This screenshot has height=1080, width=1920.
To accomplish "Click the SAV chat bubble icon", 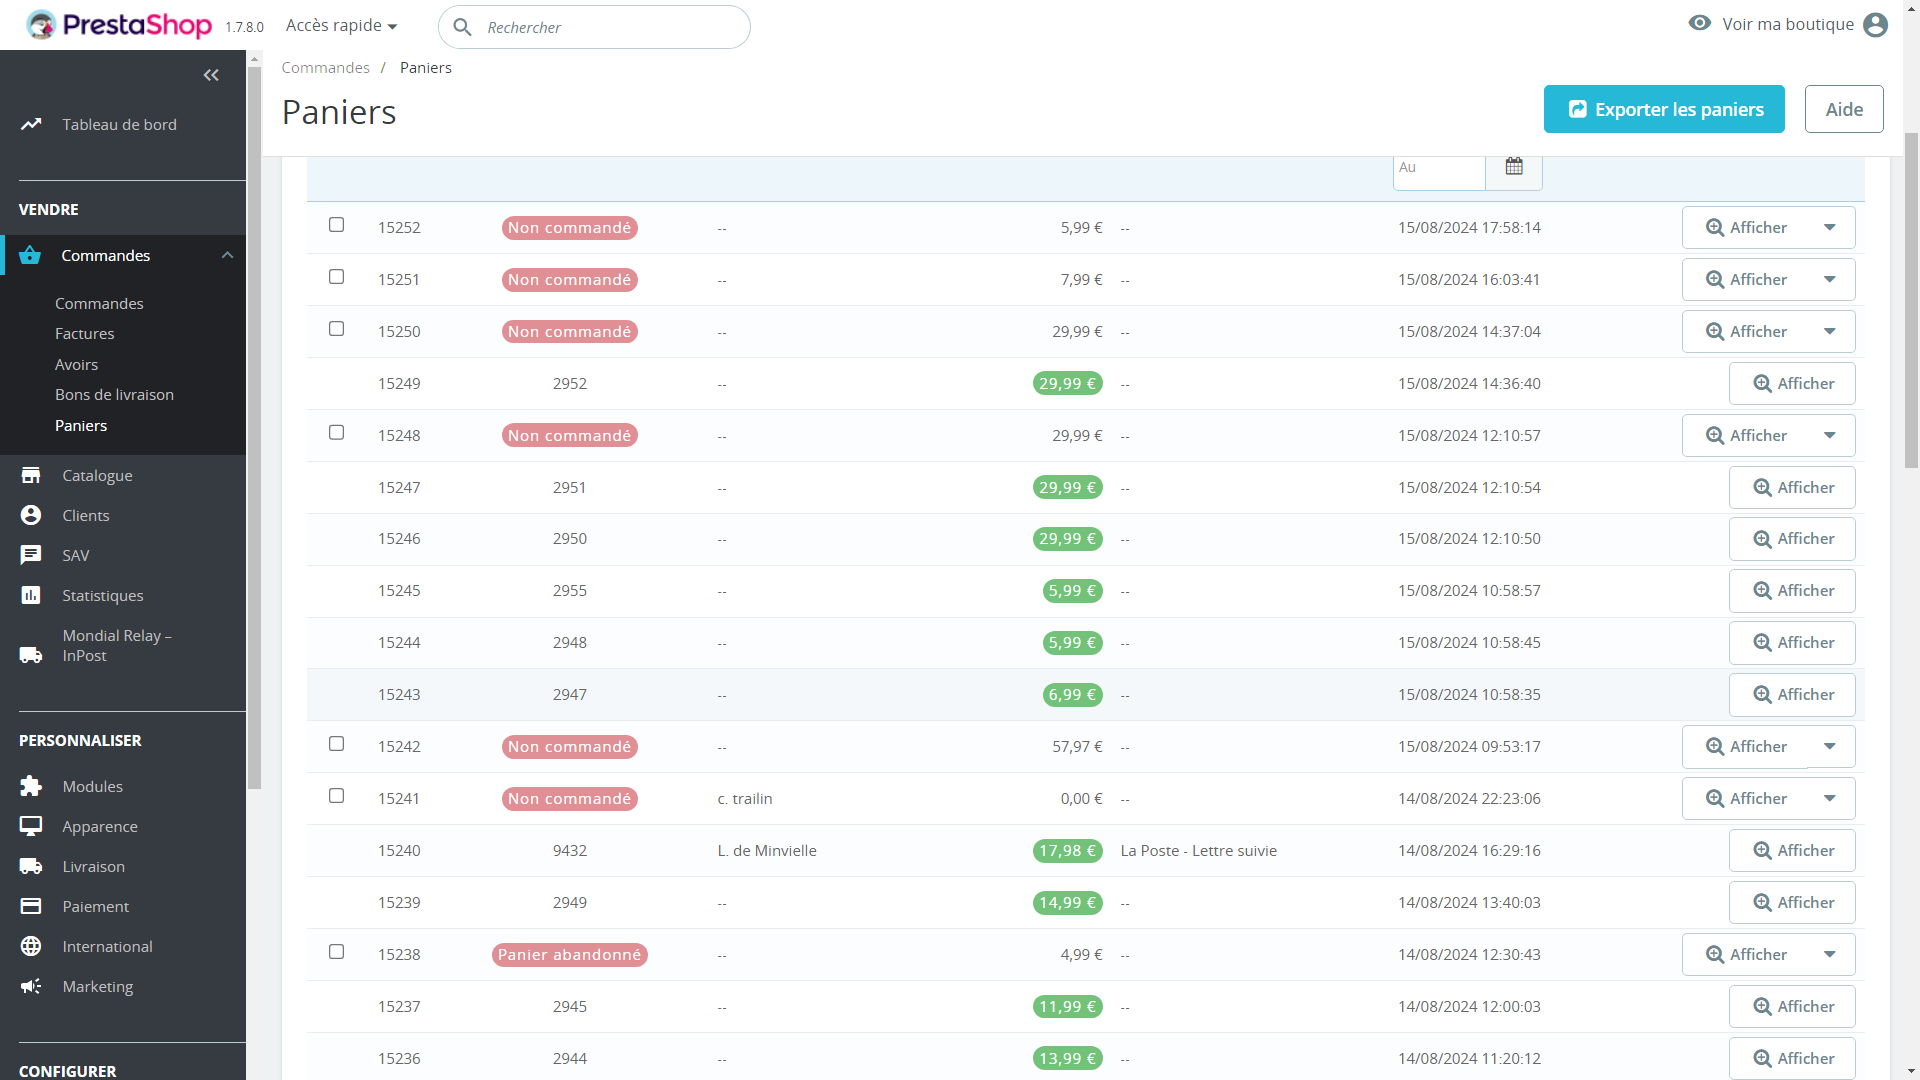I will (x=31, y=556).
